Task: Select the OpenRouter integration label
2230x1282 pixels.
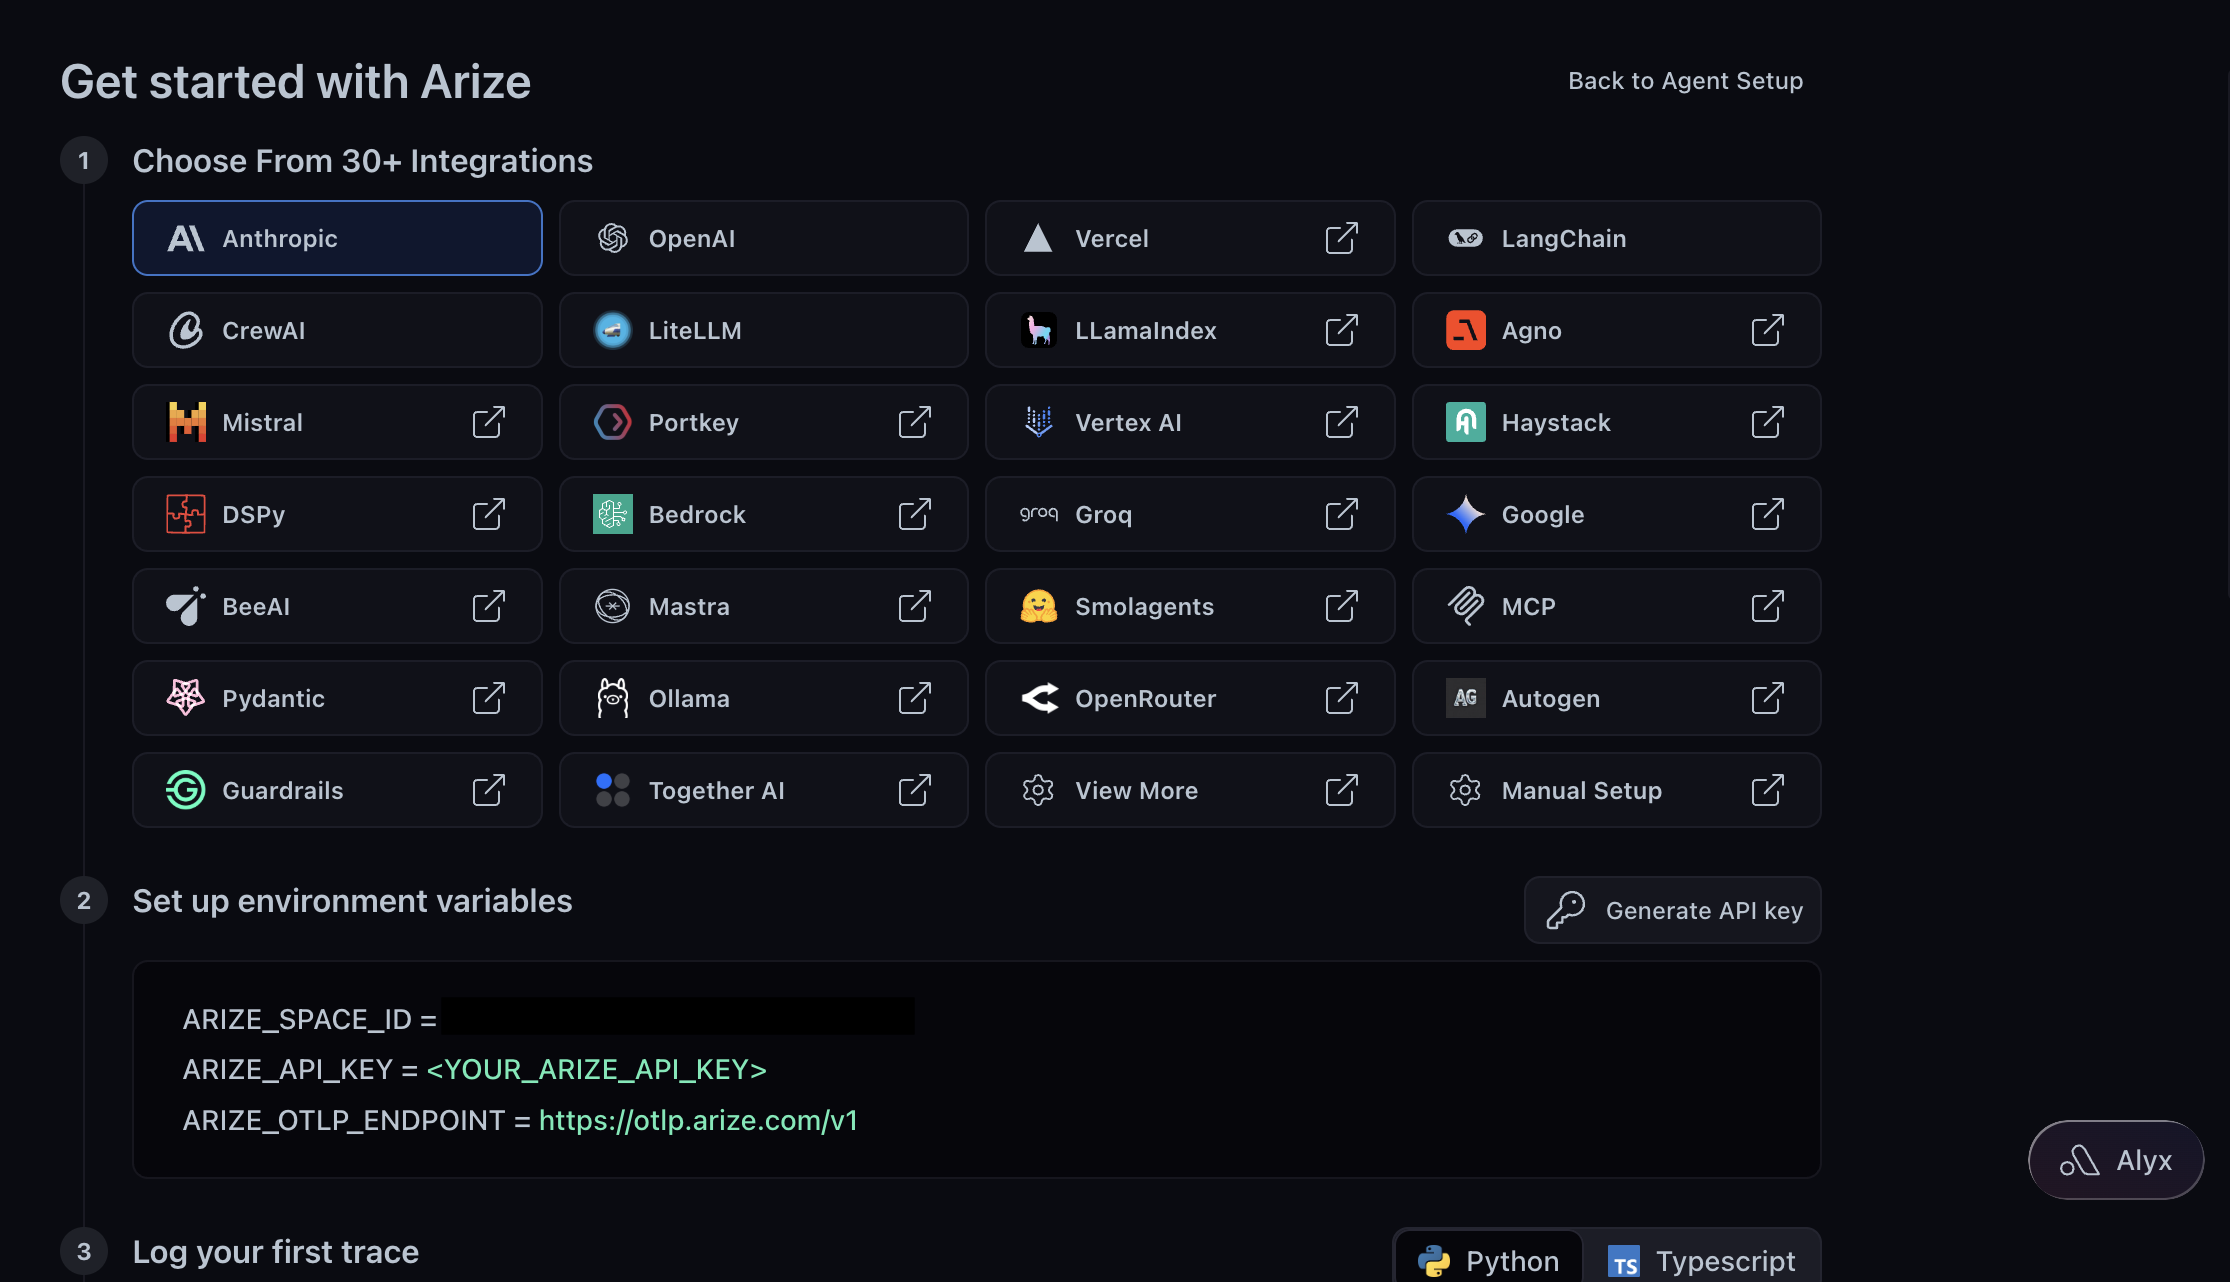Action: (1145, 698)
